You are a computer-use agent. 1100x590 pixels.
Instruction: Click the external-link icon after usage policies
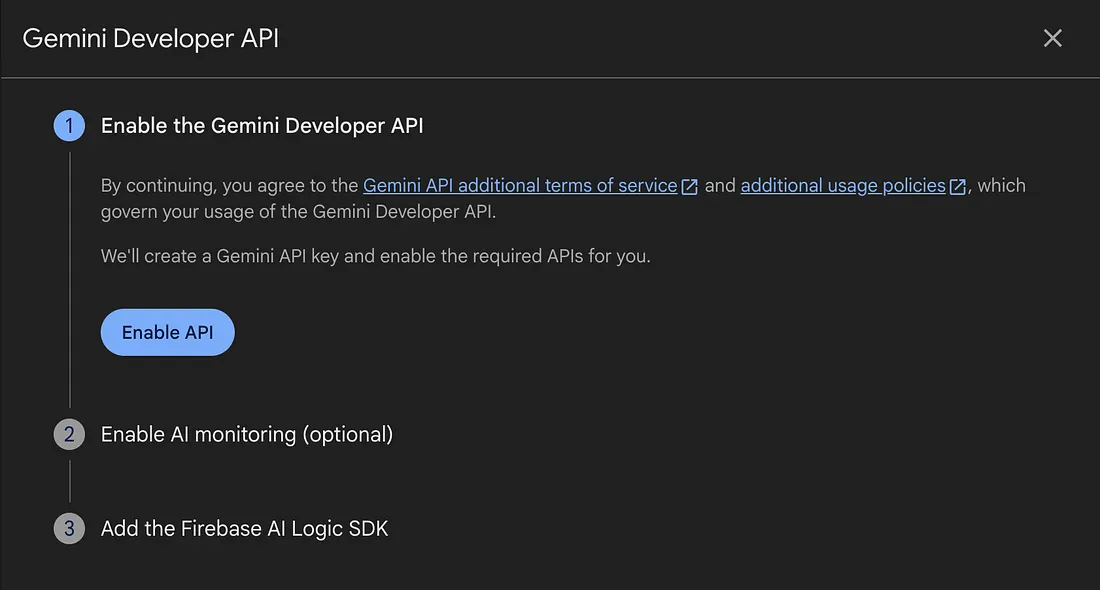pos(958,187)
